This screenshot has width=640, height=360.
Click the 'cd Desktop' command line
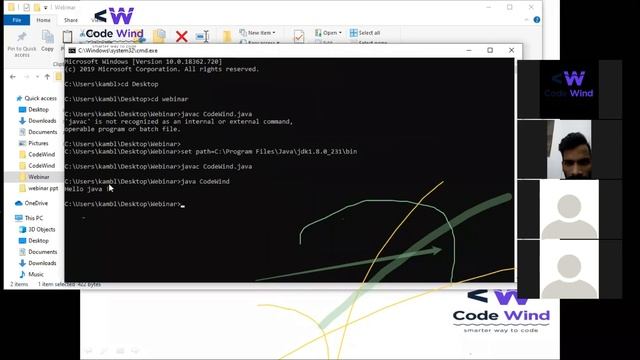(x=111, y=84)
